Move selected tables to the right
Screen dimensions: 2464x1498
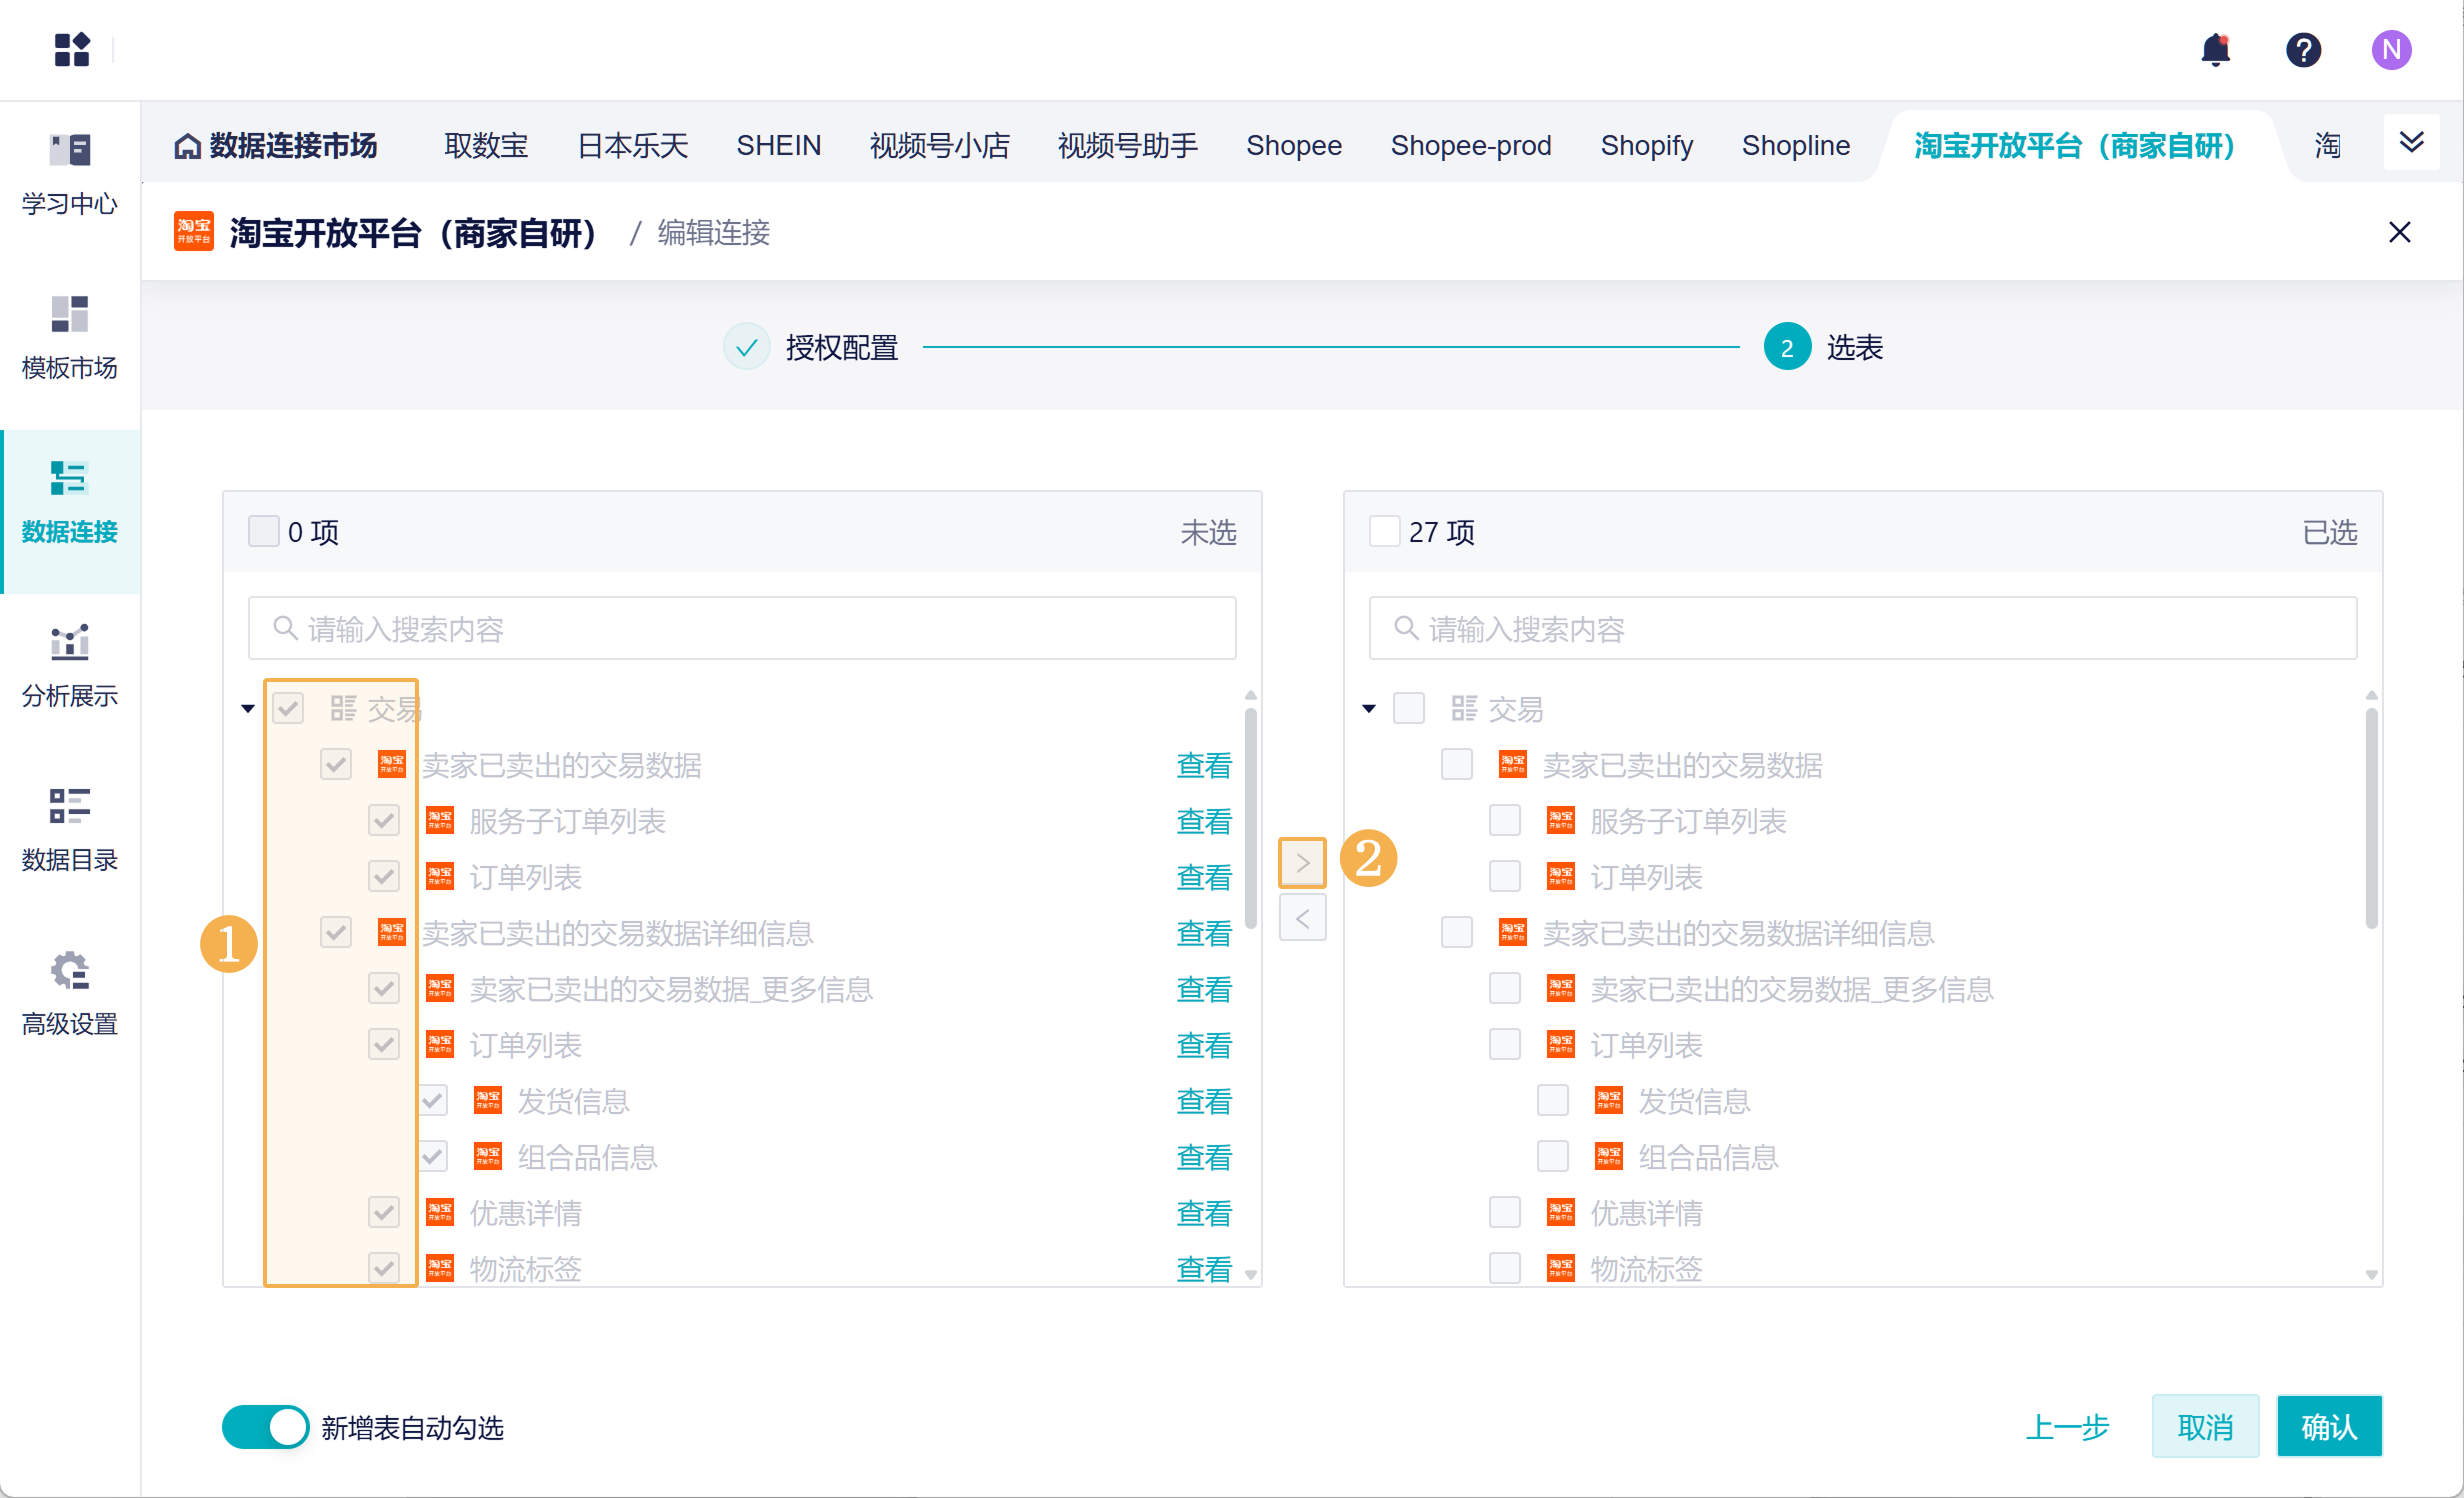click(x=1302, y=862)
